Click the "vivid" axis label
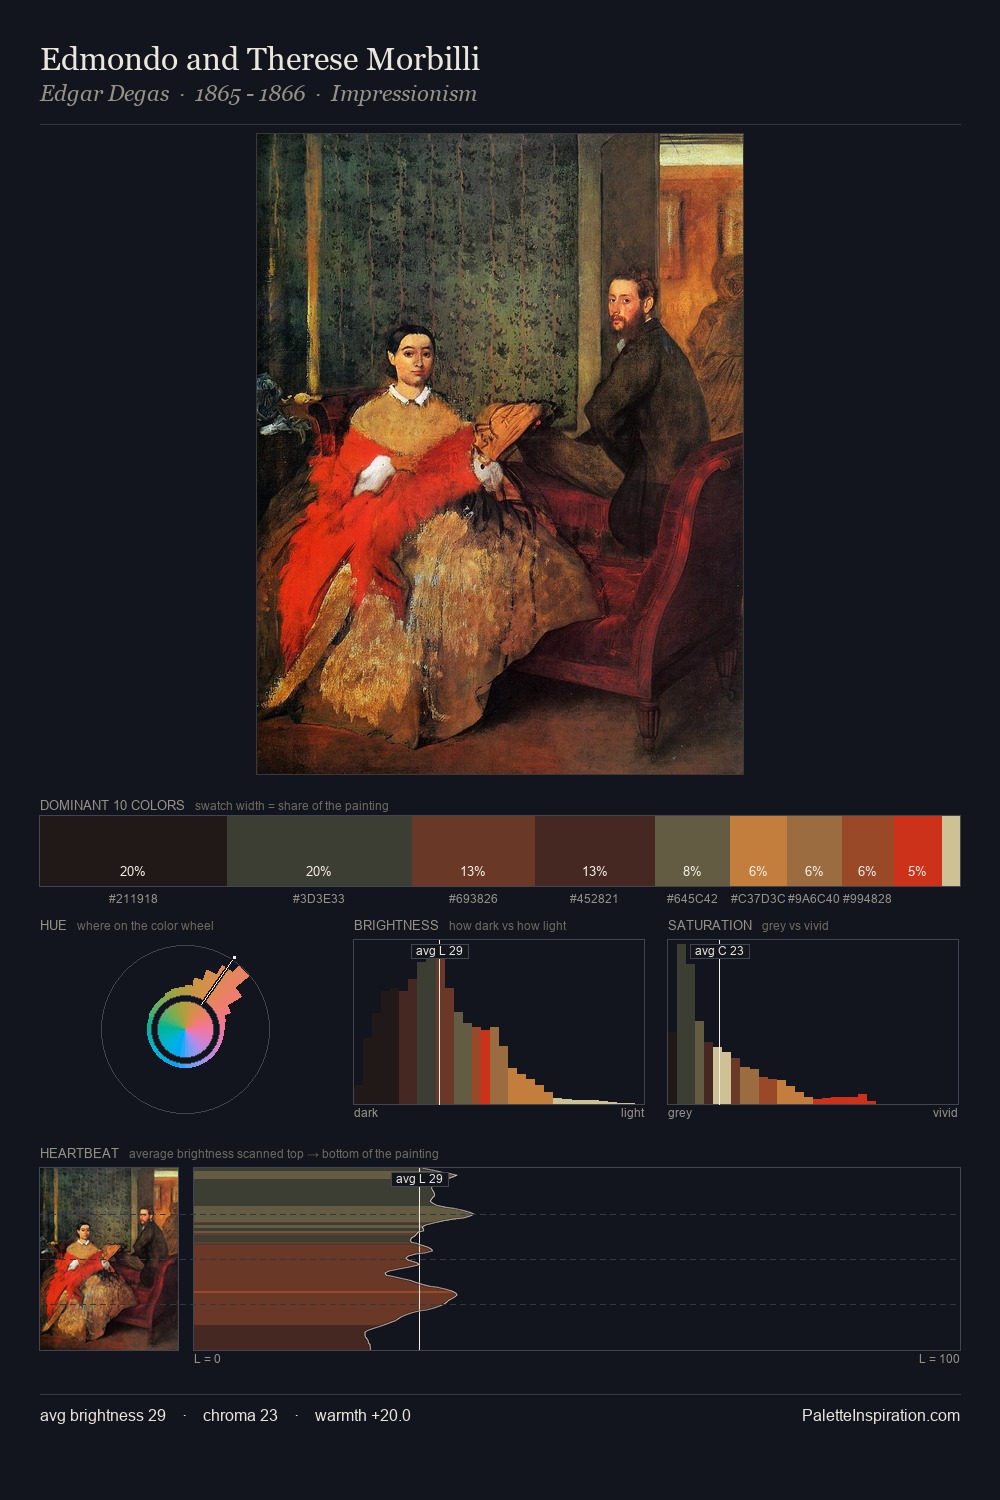 click(x=945, y=1112)
